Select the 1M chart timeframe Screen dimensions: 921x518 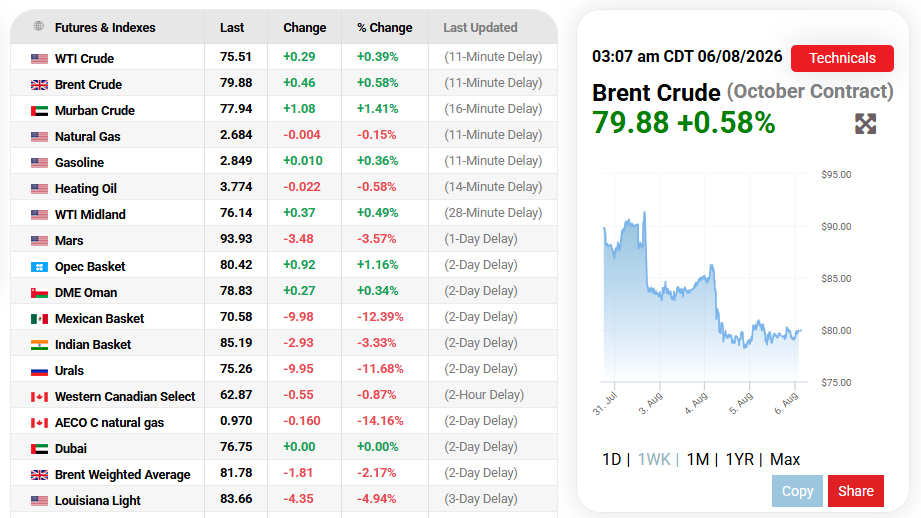pos(698,459)
